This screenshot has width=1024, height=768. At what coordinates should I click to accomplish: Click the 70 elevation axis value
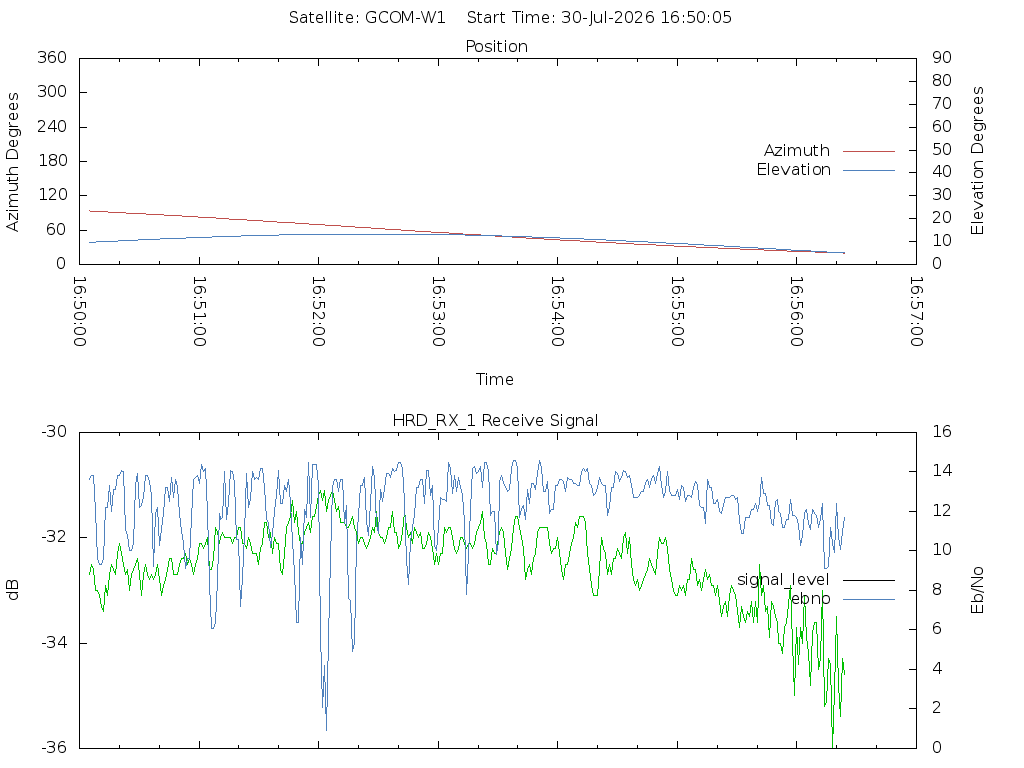[942, 103]
